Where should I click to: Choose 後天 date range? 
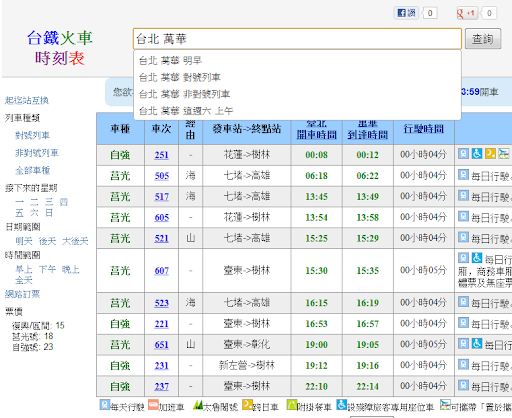click(x=47, y=241)
